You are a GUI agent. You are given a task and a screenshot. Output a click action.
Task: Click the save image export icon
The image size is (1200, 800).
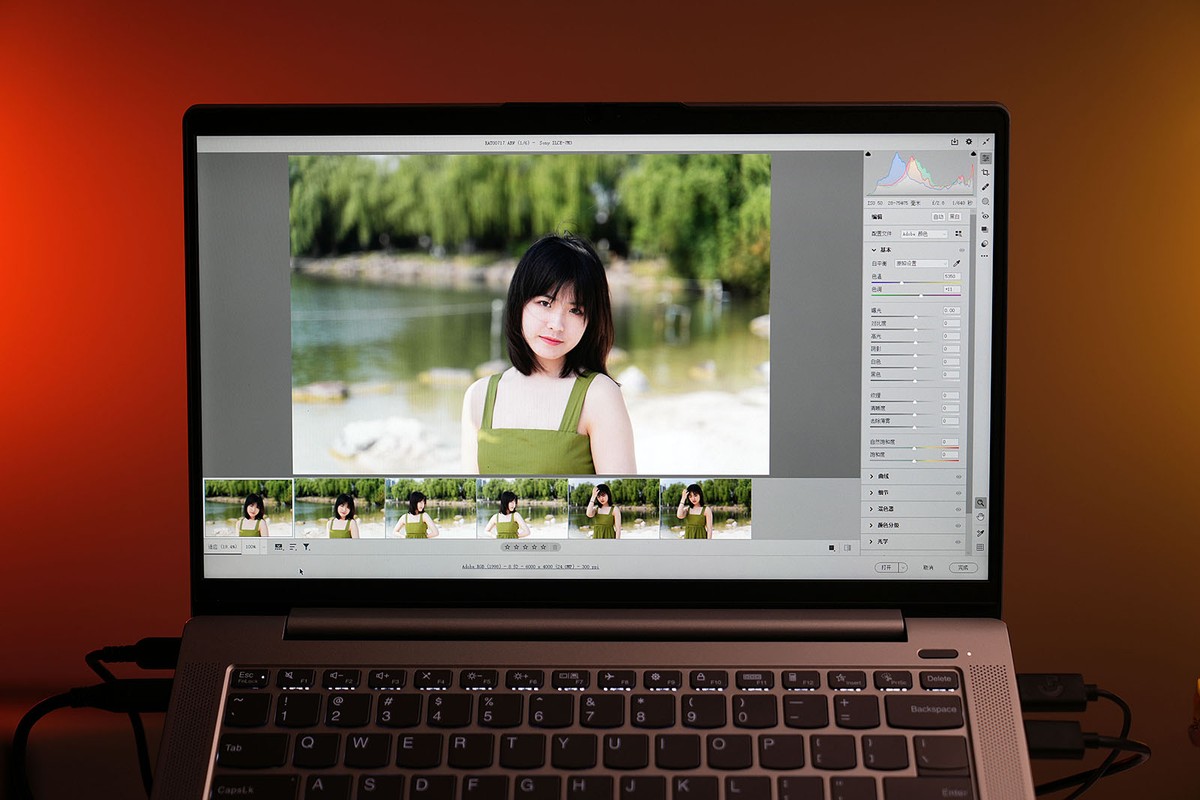point(954,142)
